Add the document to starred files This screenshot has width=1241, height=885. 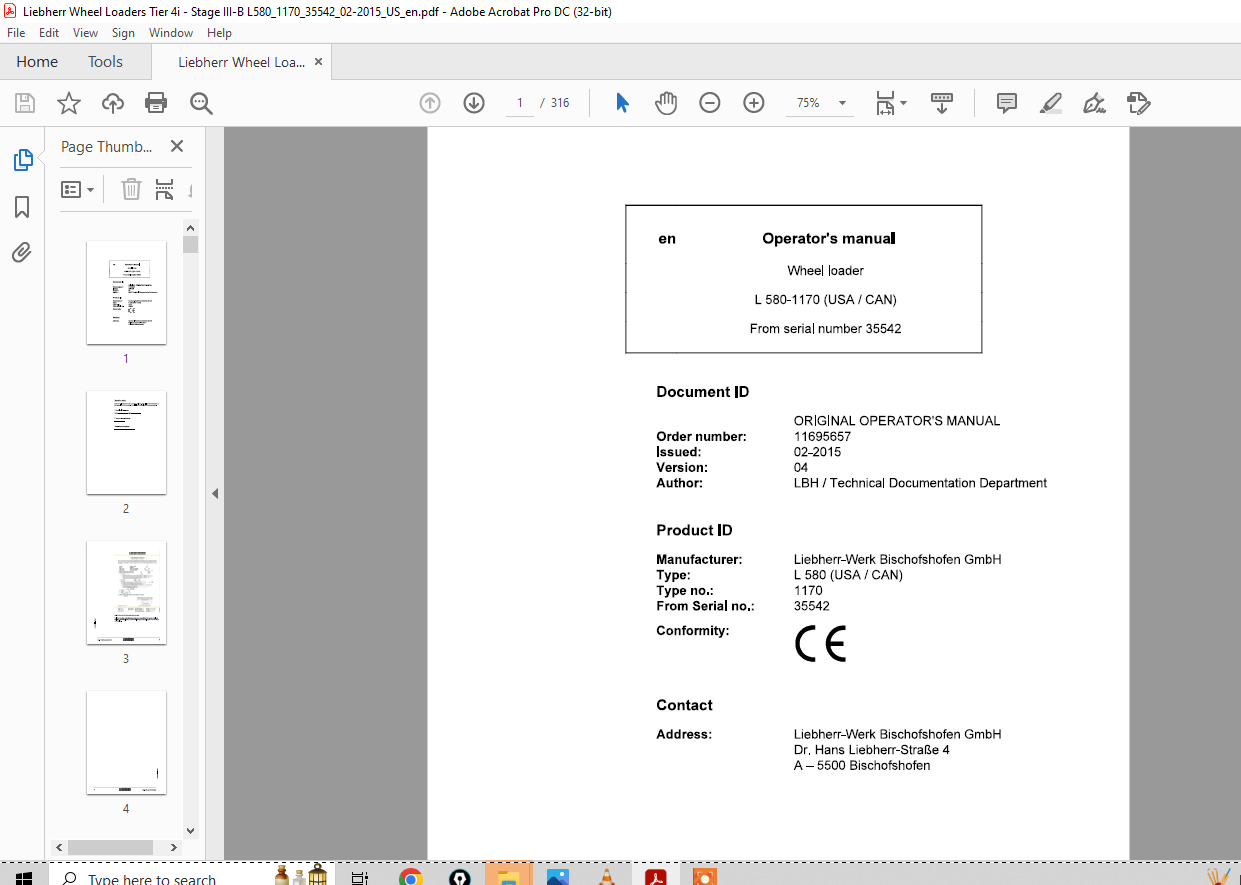tap(68, 103)
